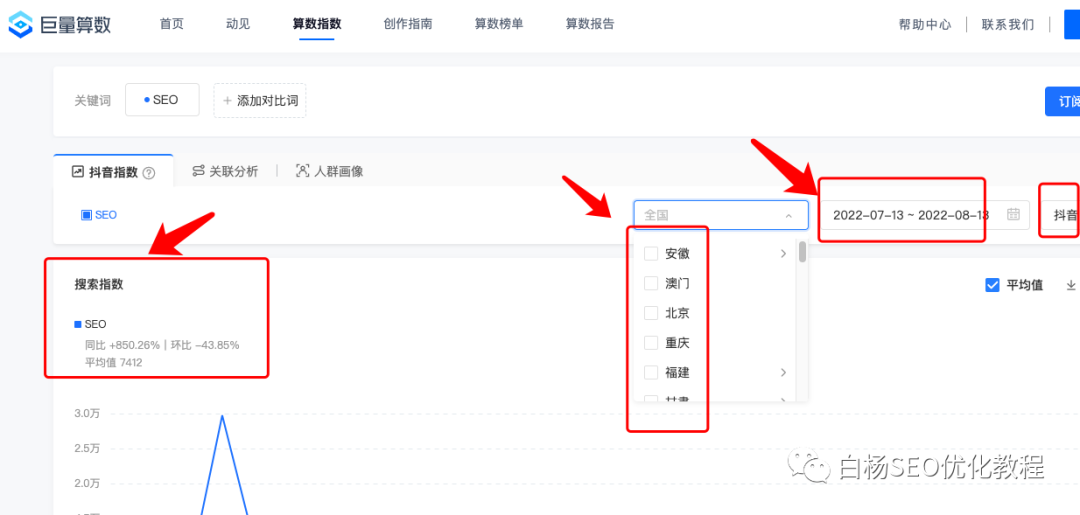
Task: Select the 重庆 checkbox option
Action: [651, 343]
